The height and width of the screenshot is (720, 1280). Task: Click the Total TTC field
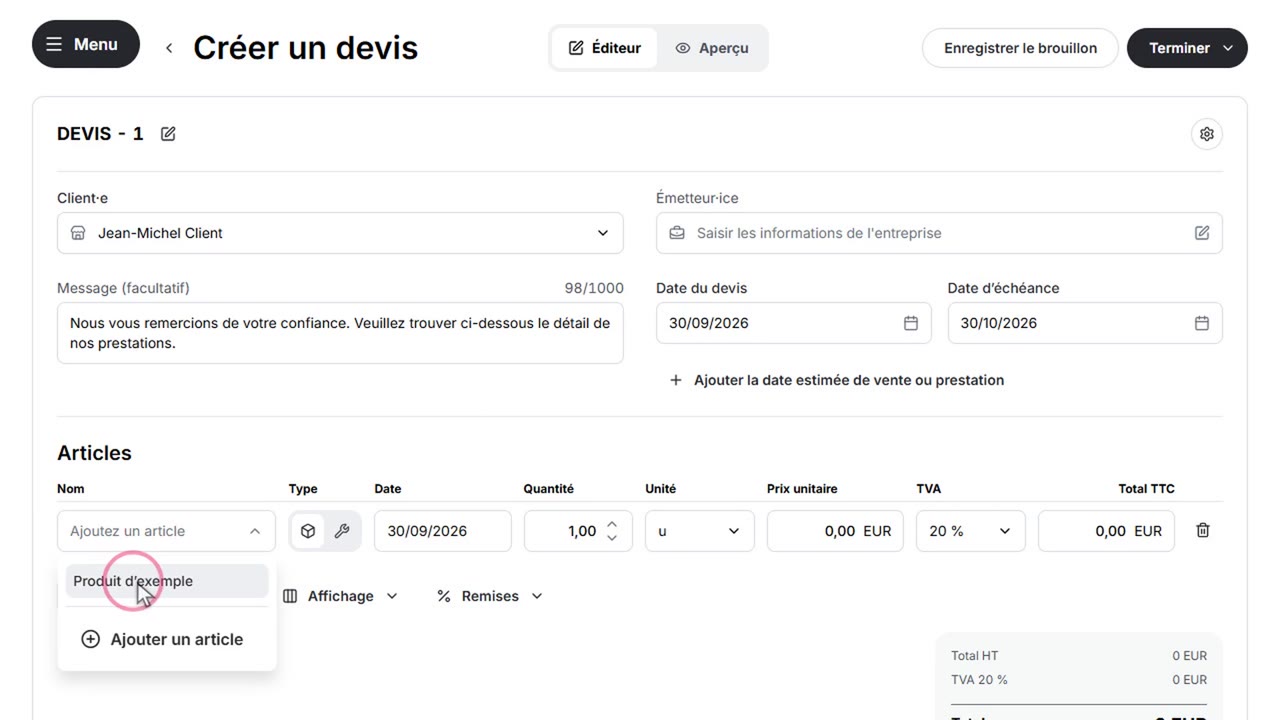point(1107,531)
